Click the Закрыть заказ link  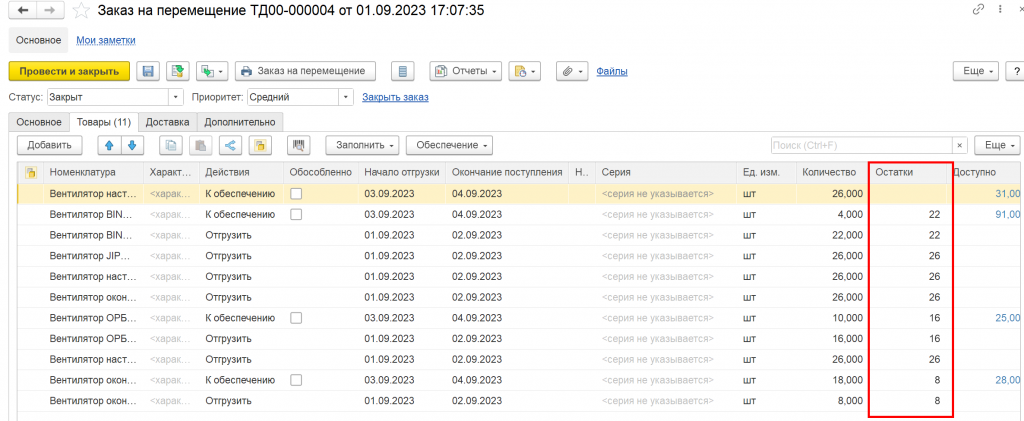[x=395, y=97]
